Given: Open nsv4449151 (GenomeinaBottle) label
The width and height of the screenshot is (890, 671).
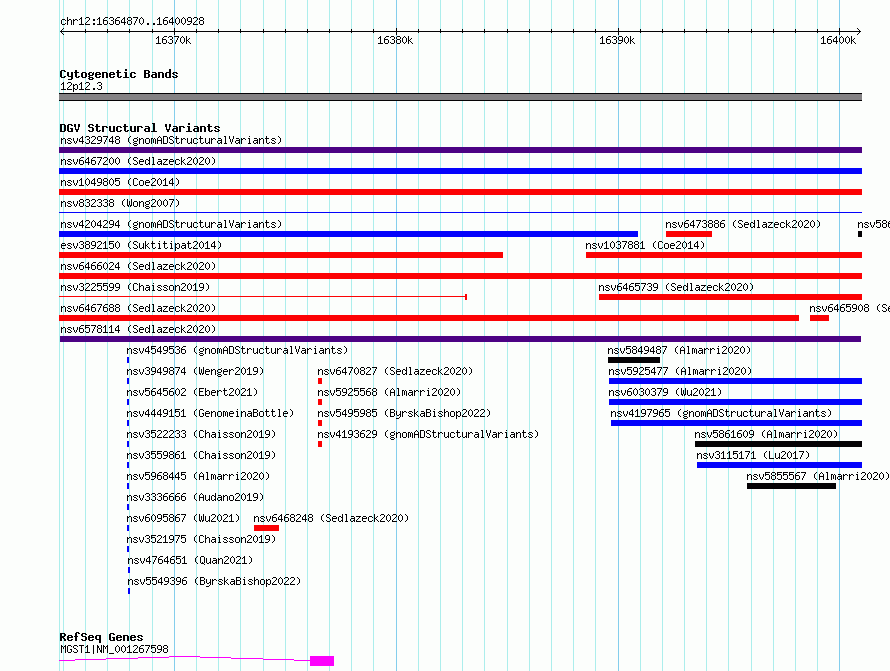Looking at the screenshot, I should pos(210,413).
